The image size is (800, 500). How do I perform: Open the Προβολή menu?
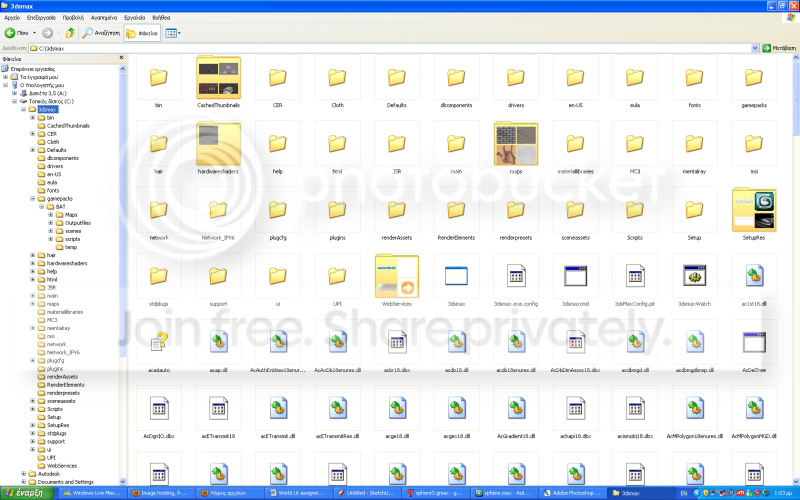coord(73,17)
